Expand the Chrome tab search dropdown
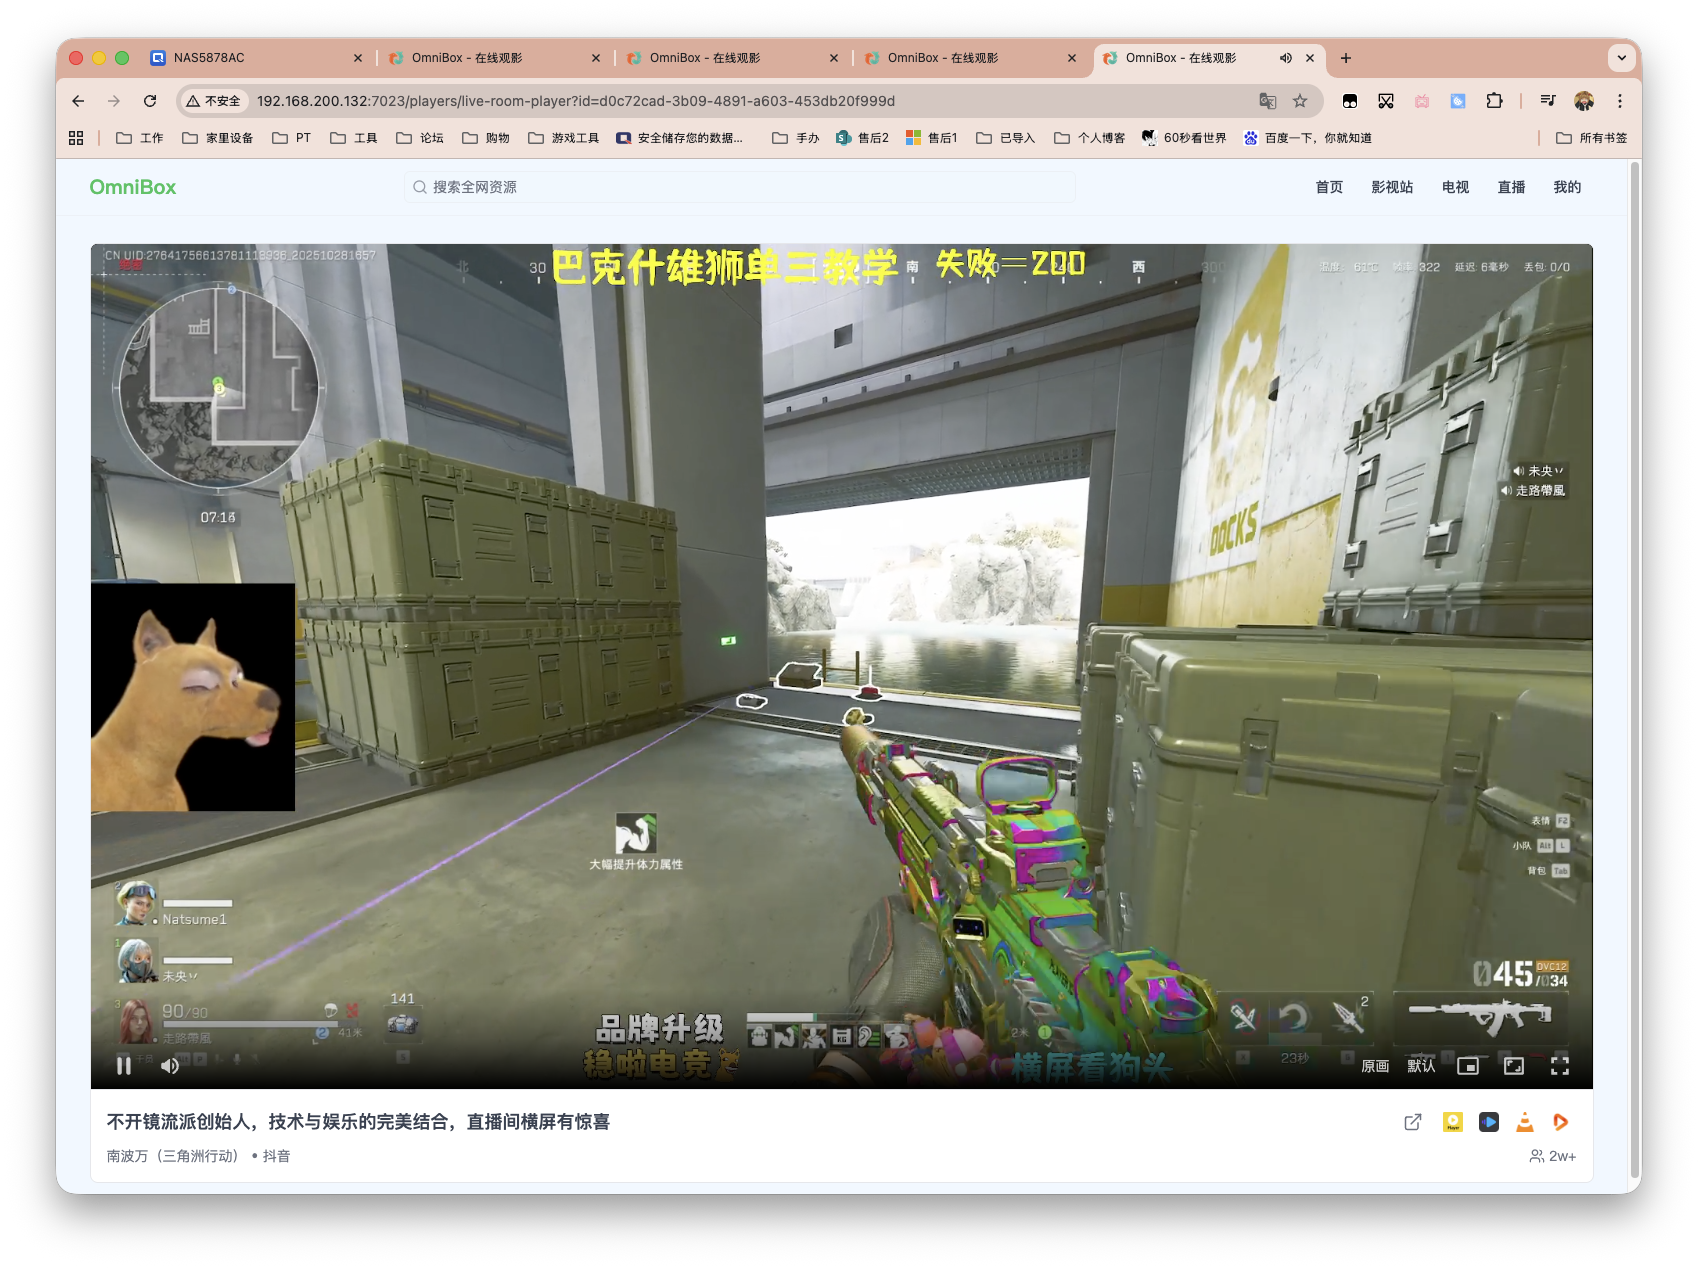The image size is (1698, 1268). tap(1621, 58)
